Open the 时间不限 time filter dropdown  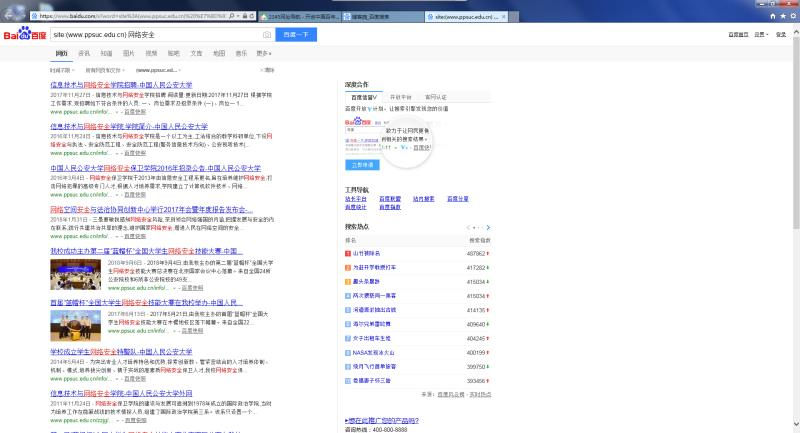62,70
